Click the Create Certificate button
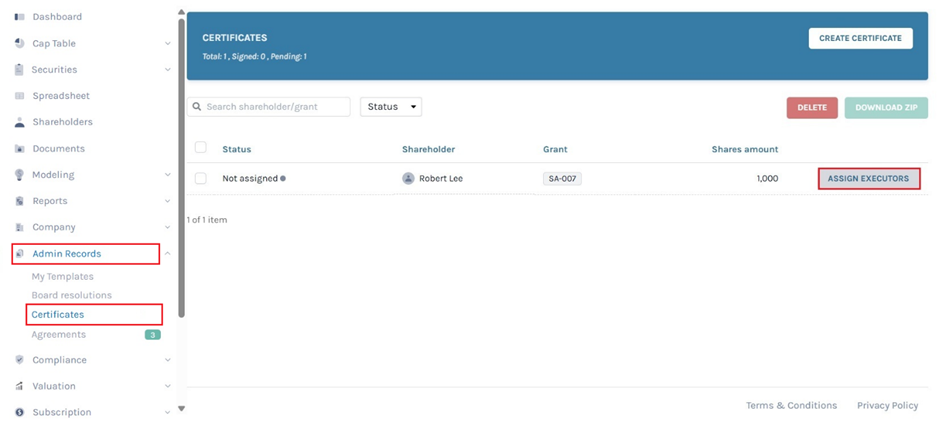This screenshot has height=429, width=939. click(x=860, y=38)
